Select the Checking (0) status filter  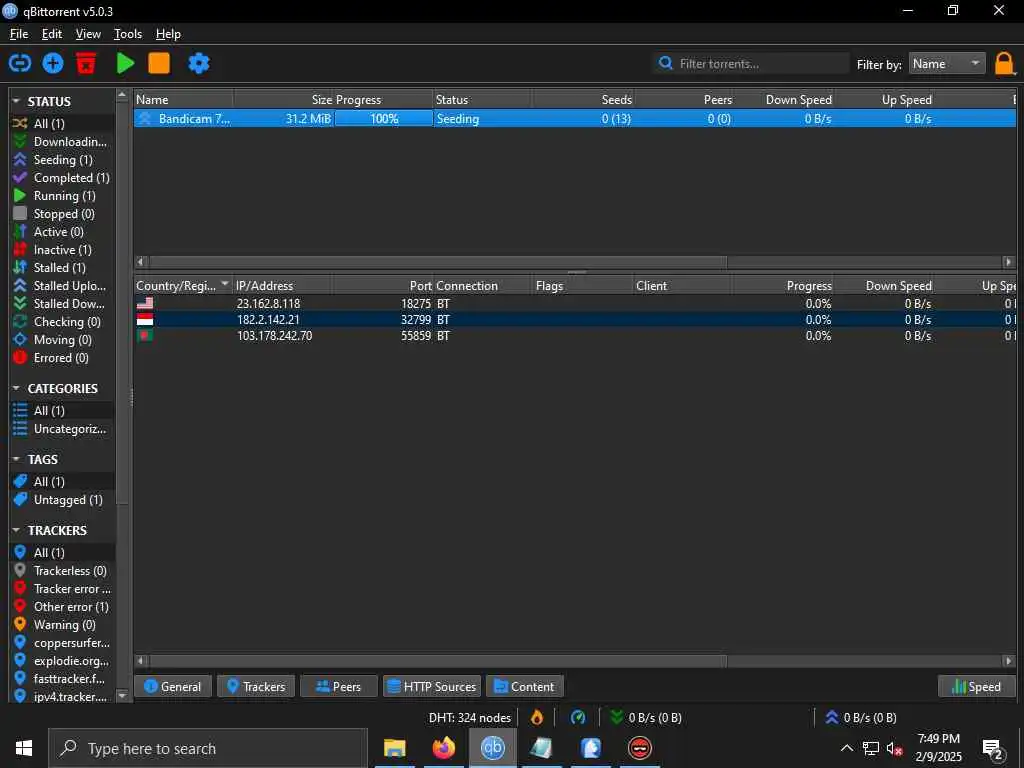click(x=63, y=321)
